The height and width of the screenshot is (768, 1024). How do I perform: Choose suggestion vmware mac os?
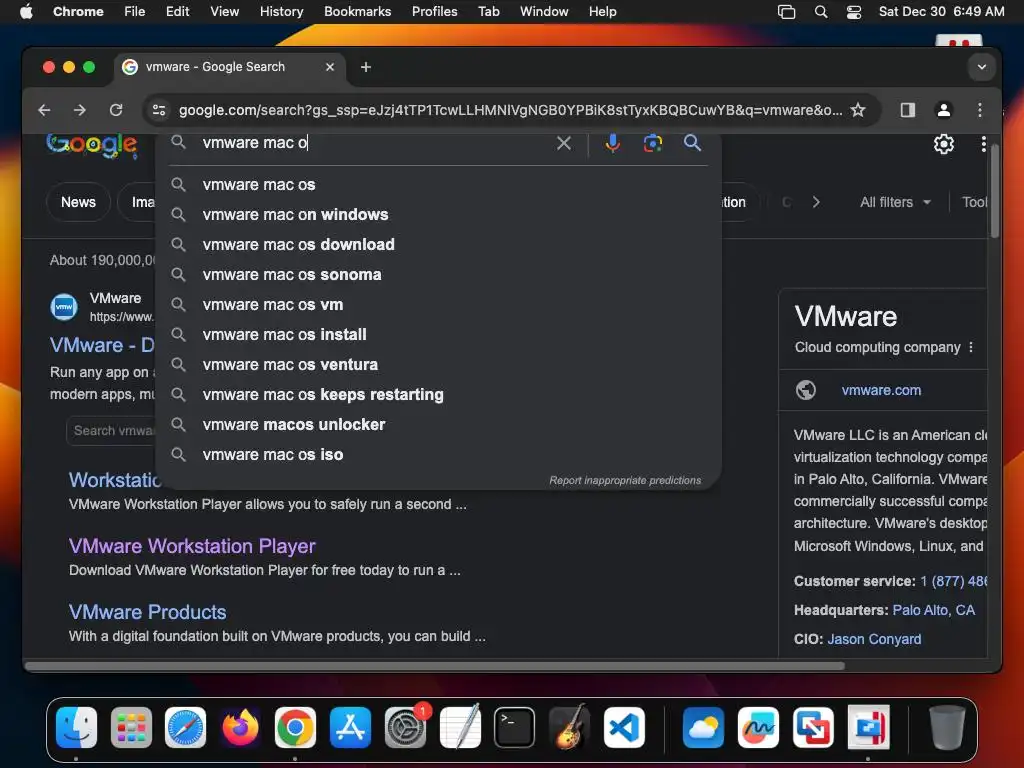pos(439,185)
